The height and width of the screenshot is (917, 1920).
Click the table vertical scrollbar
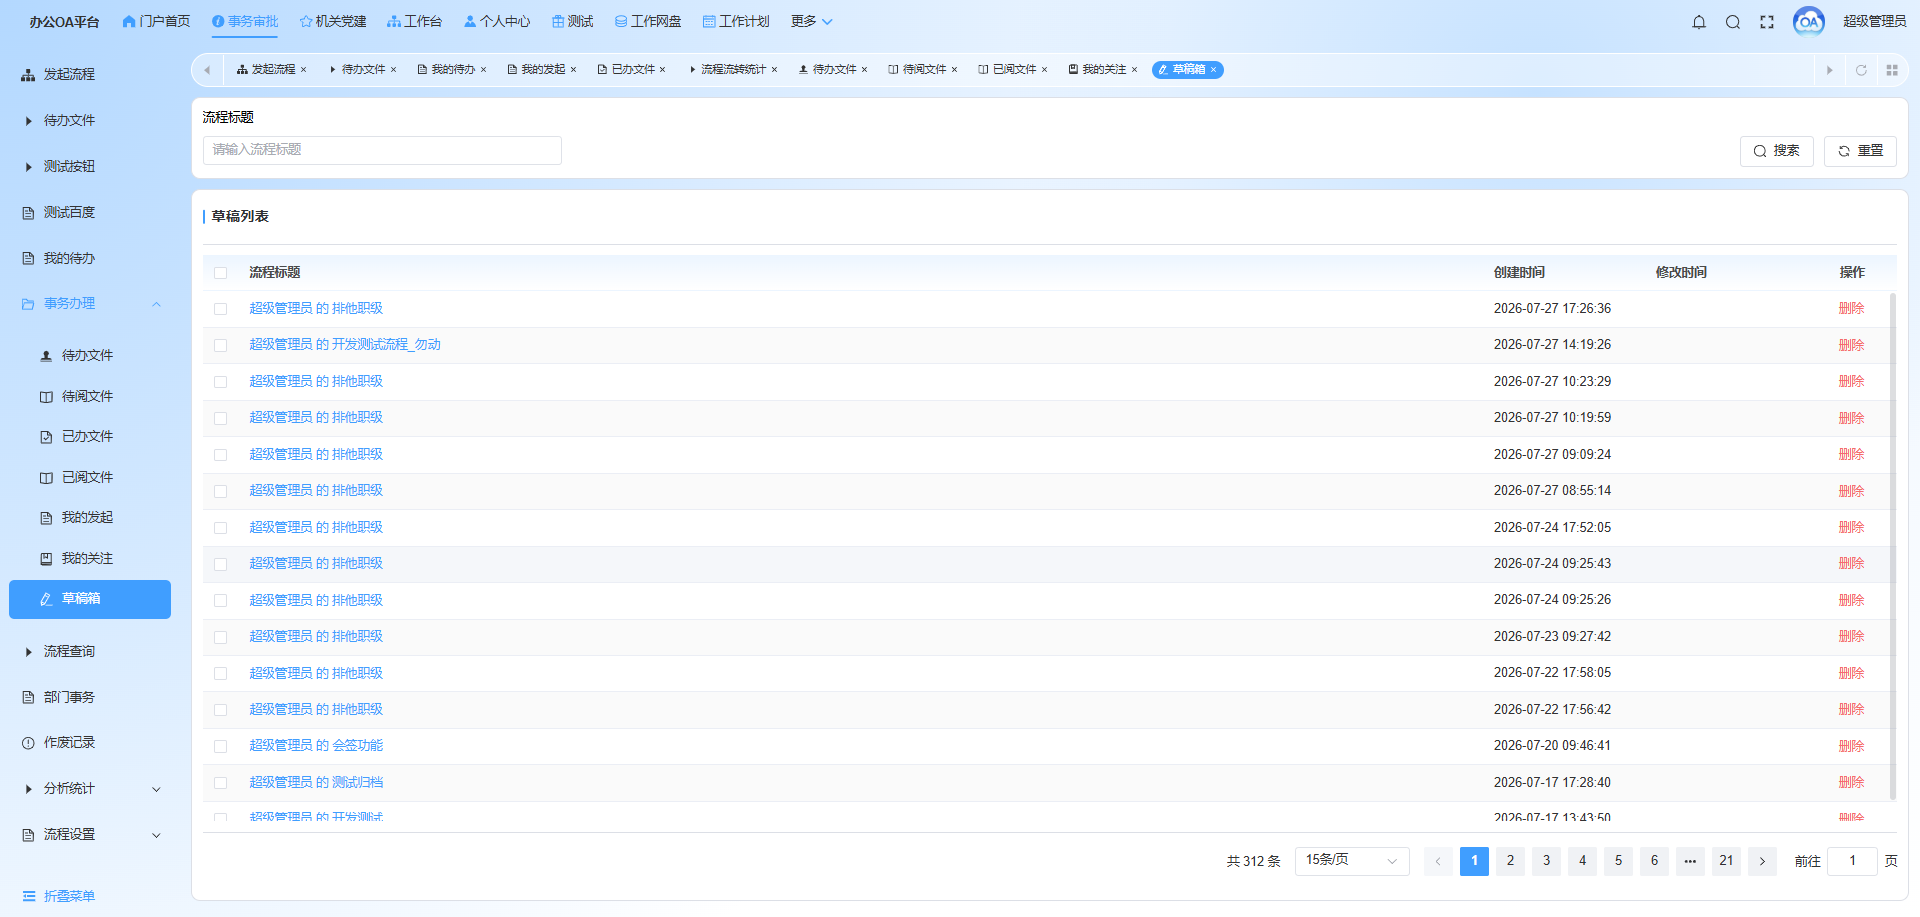pyautogui.click(x=1893, y=546)
